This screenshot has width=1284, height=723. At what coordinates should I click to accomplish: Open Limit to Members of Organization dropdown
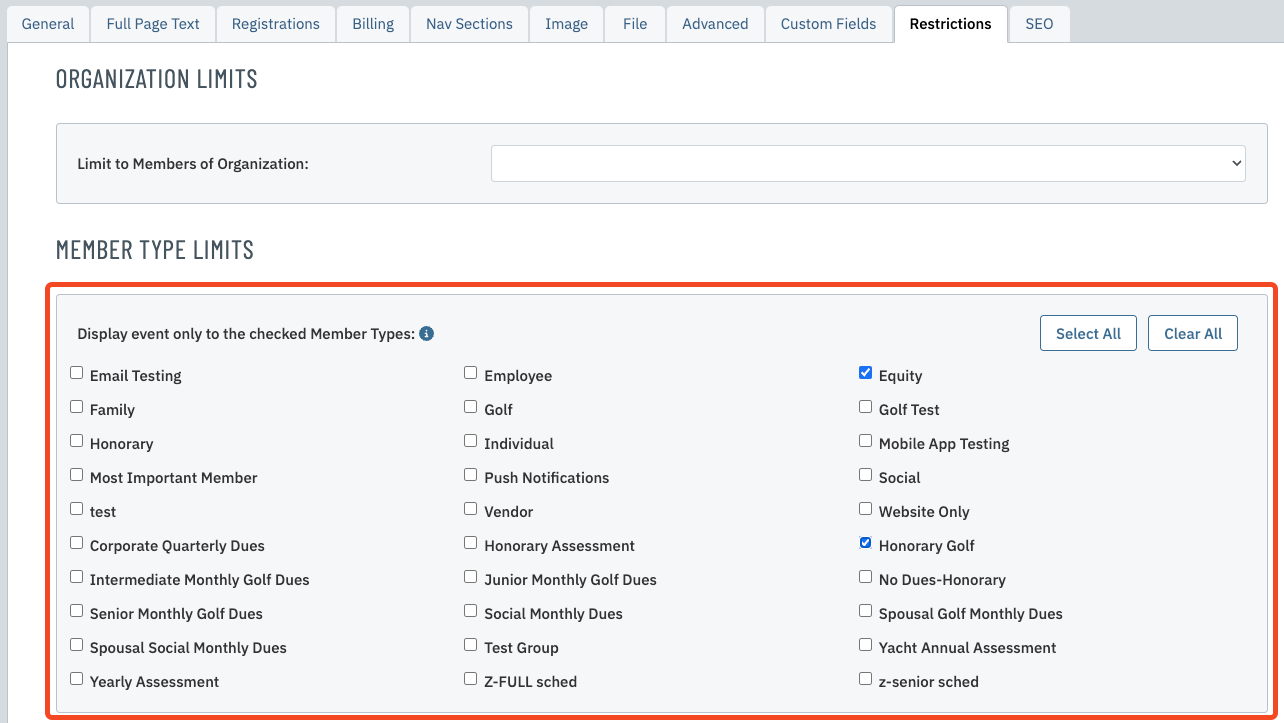pos(868,163)
